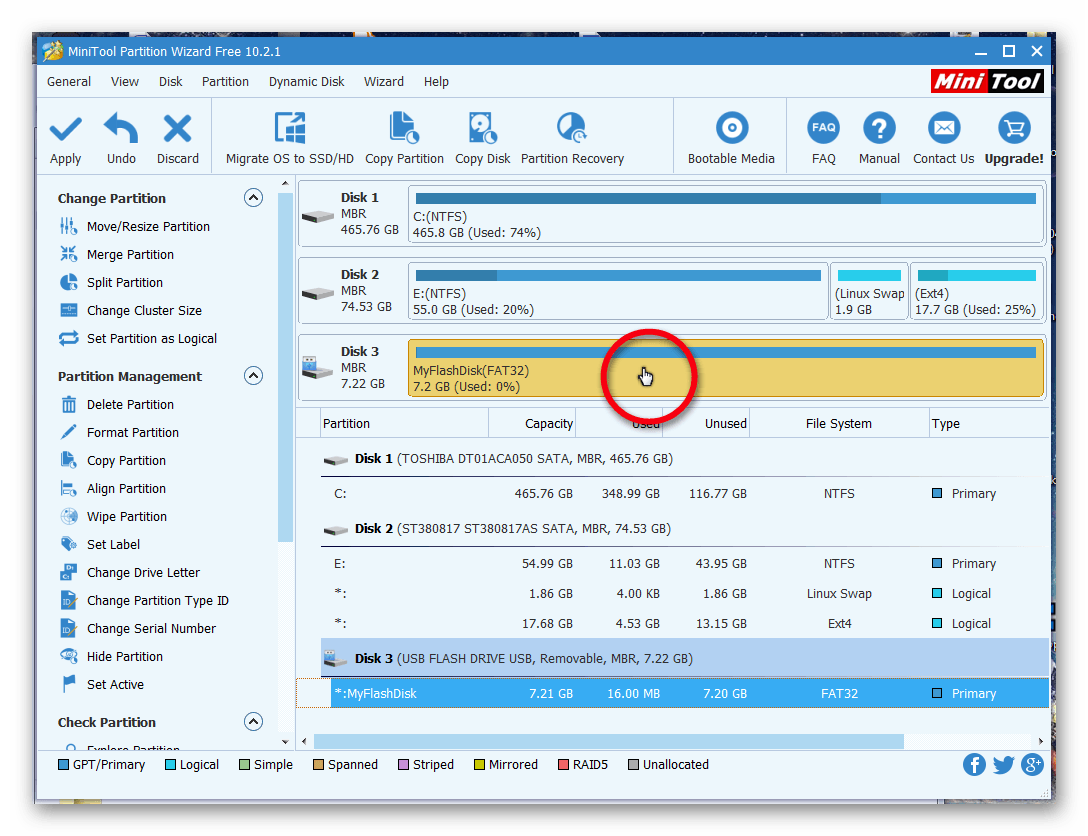The height and width of the screenshot is (836, 1088).
Task: Open the Wizard menu
Action: click(x=384, y=82)
